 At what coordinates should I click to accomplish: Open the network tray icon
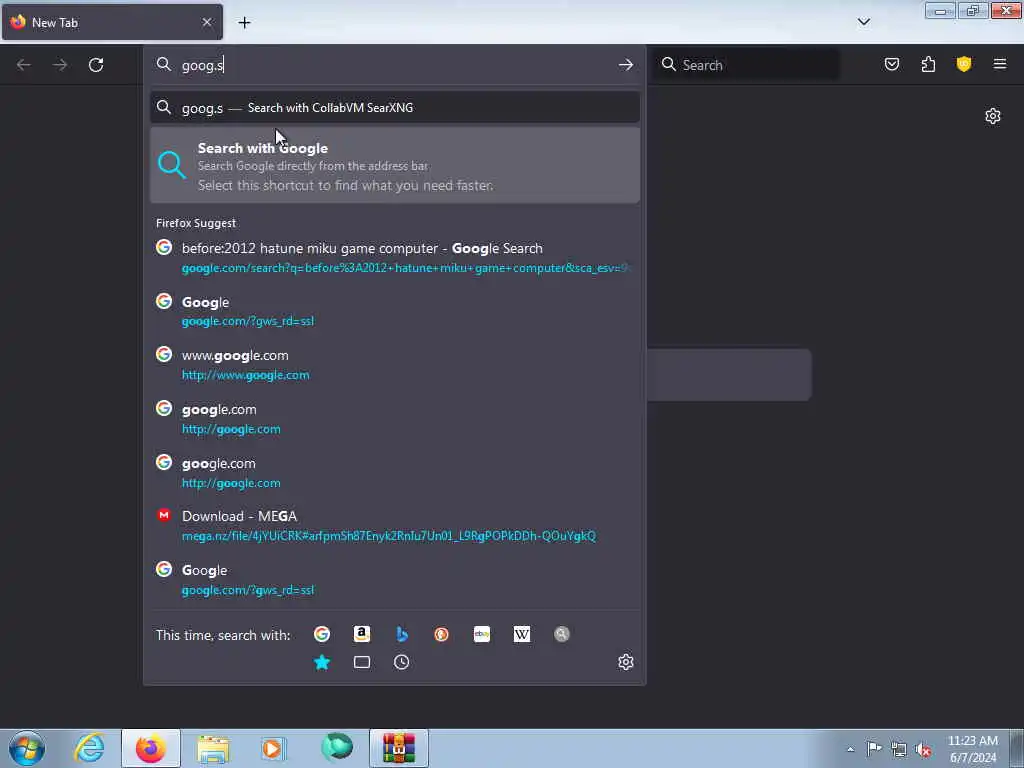[x=899, y=749]
